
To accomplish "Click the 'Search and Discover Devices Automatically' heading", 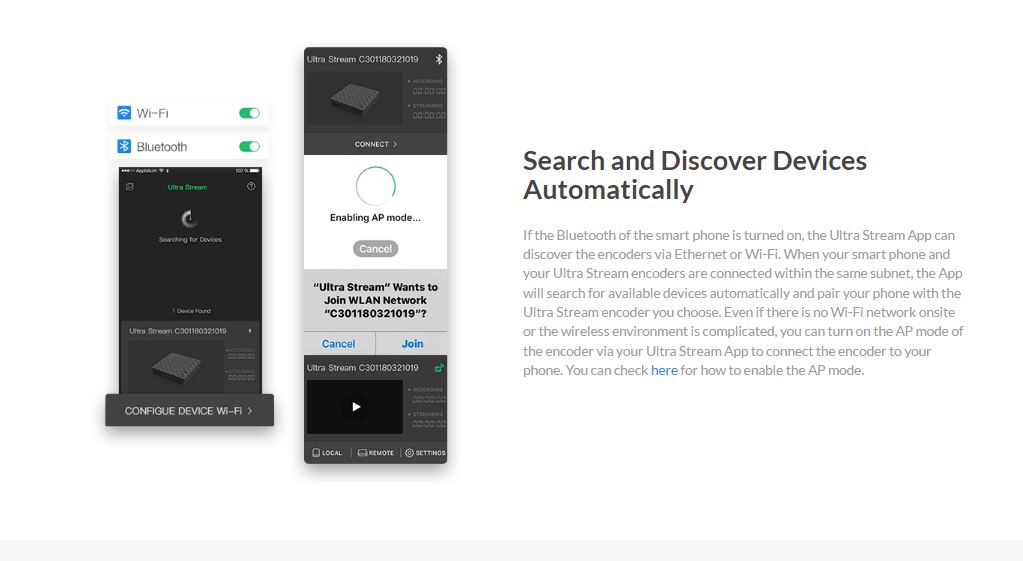I will click(x=695, y=175).
